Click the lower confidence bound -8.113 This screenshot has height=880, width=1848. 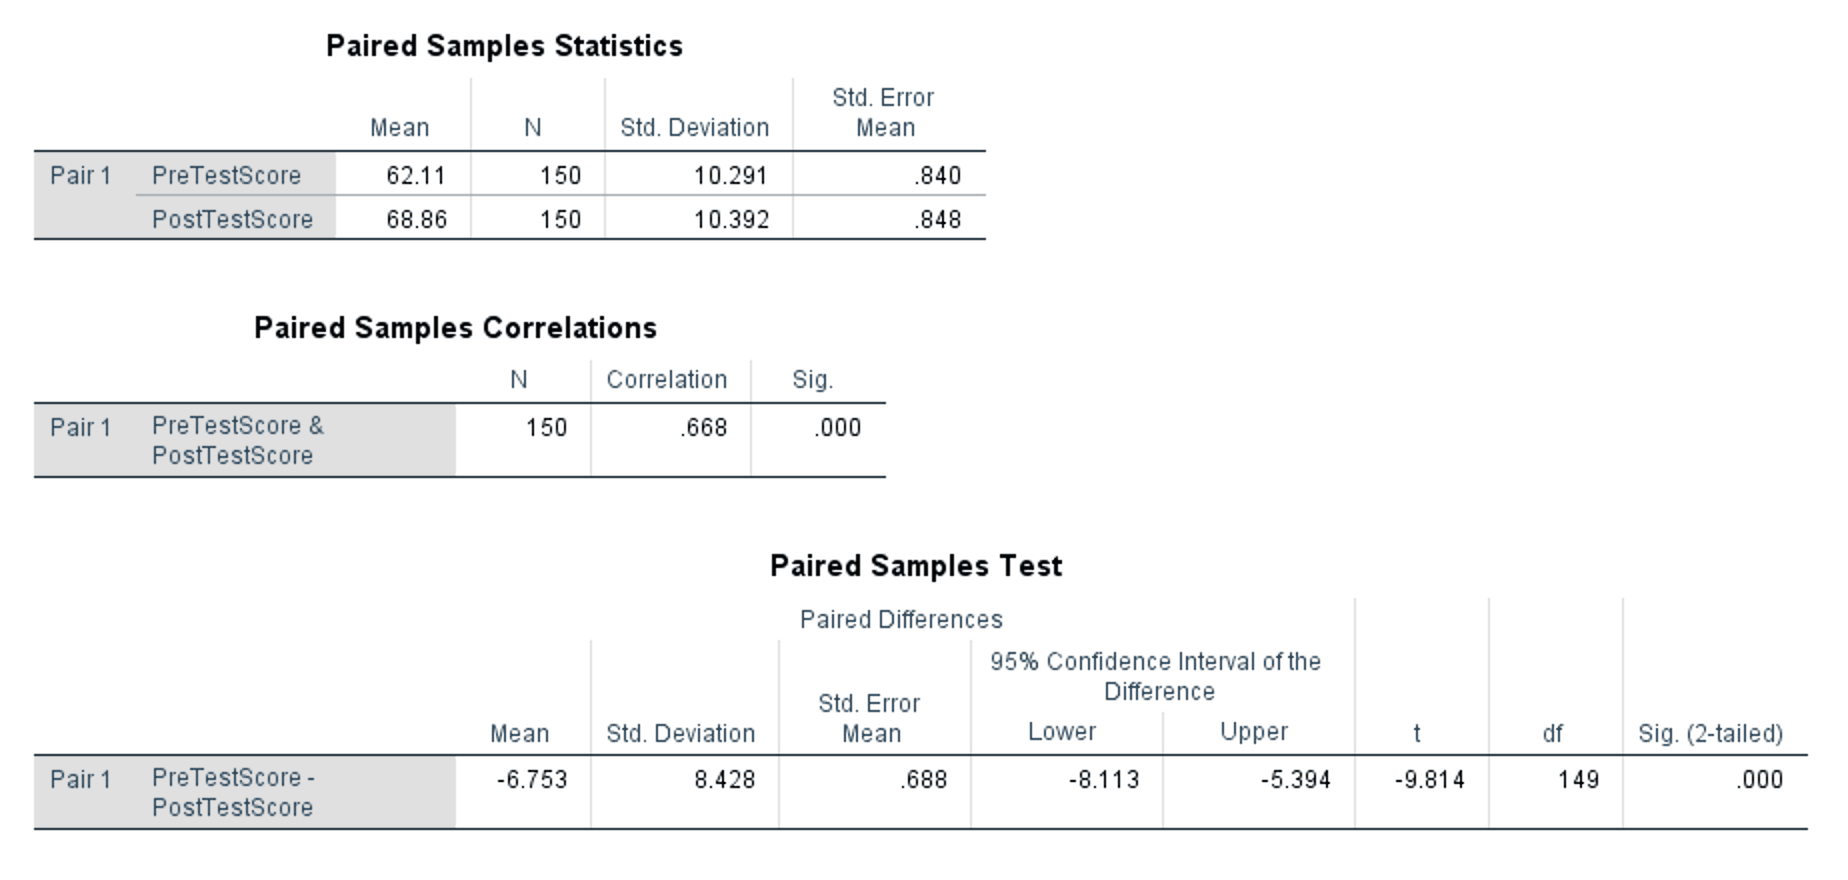(1104, 780)
